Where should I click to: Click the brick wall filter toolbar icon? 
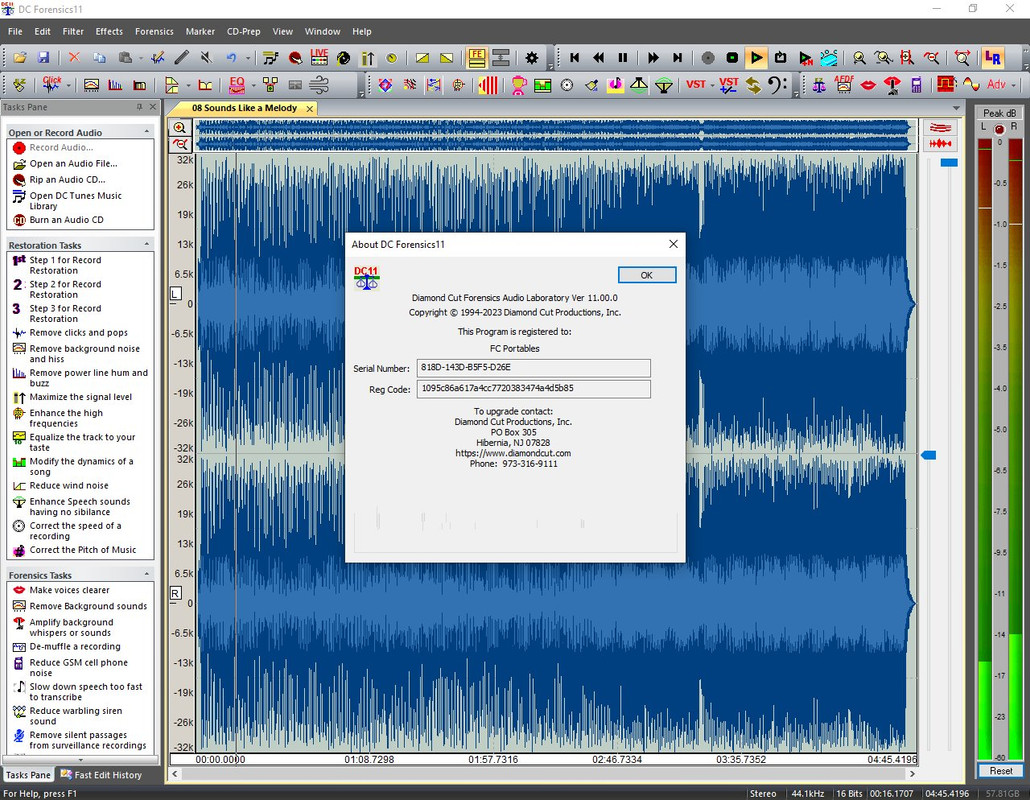[x=946, y=84]
